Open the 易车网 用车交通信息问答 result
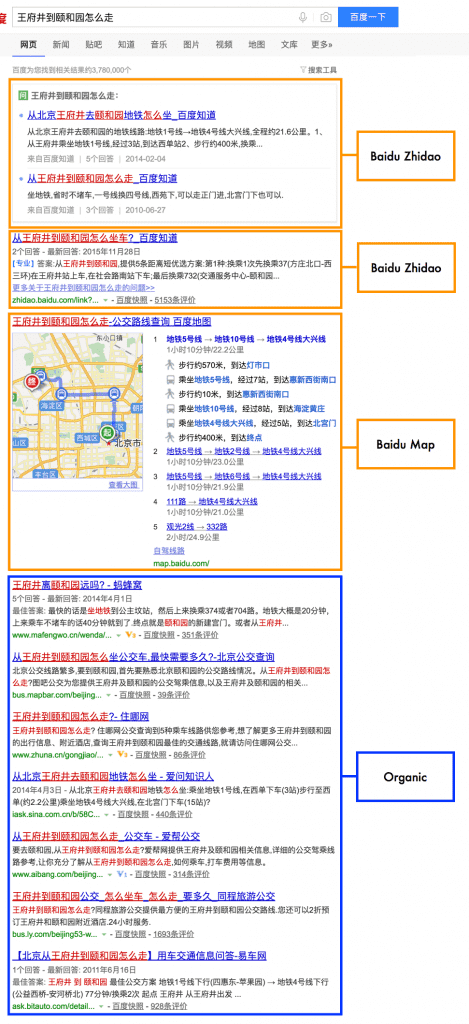 point(139,956)
